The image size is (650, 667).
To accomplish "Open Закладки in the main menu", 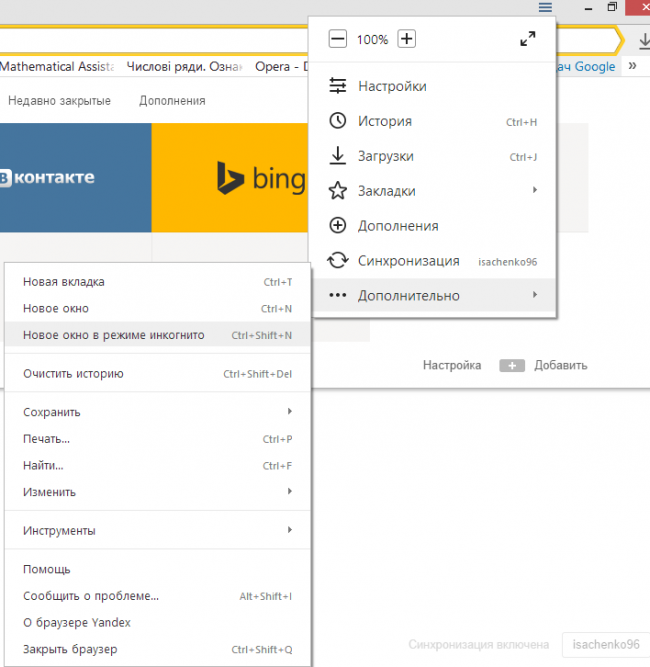I will 433,191.
